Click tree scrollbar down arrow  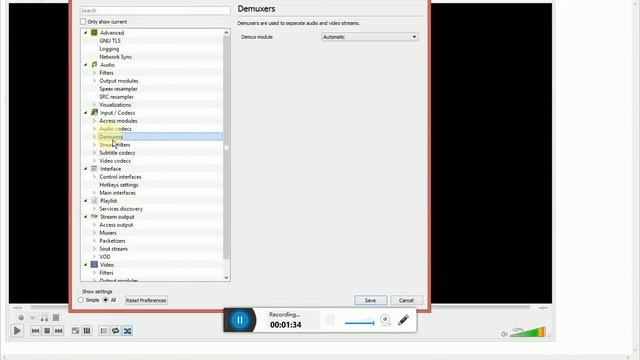coord(227,278)
